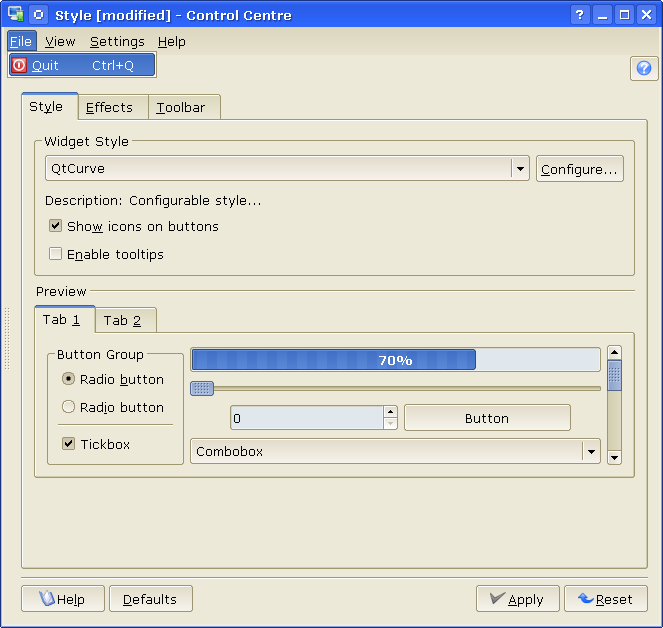Click the spinbox input field showing 0
Screen dimensions: 663x628
click(307, 418)
